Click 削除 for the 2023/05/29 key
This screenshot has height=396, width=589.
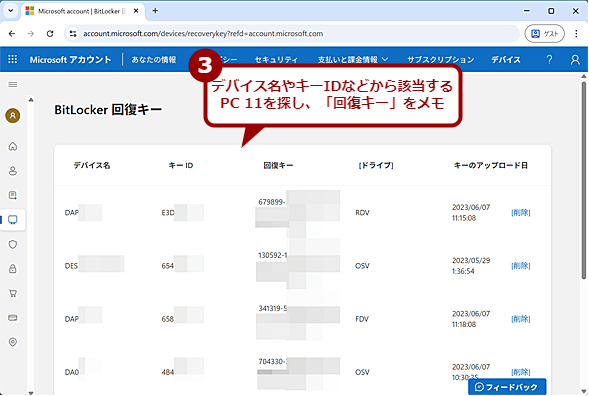click(521, 266)
